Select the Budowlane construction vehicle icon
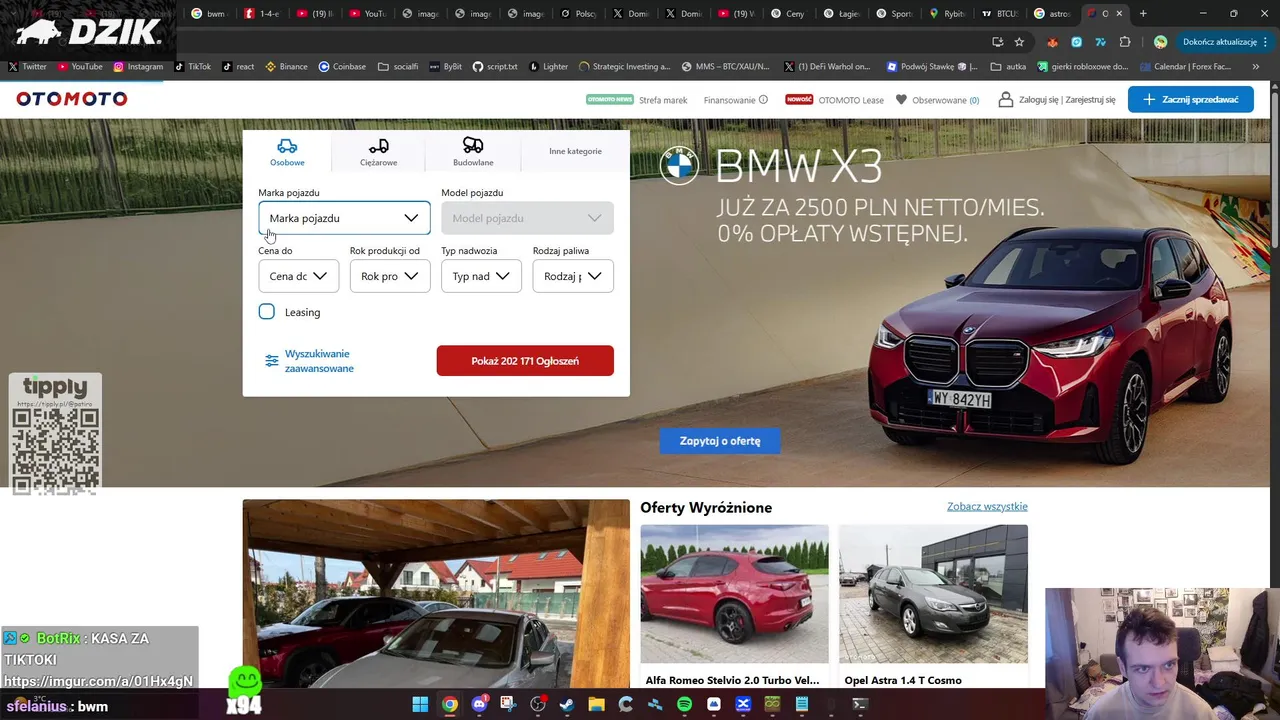 tap(473, 146)
